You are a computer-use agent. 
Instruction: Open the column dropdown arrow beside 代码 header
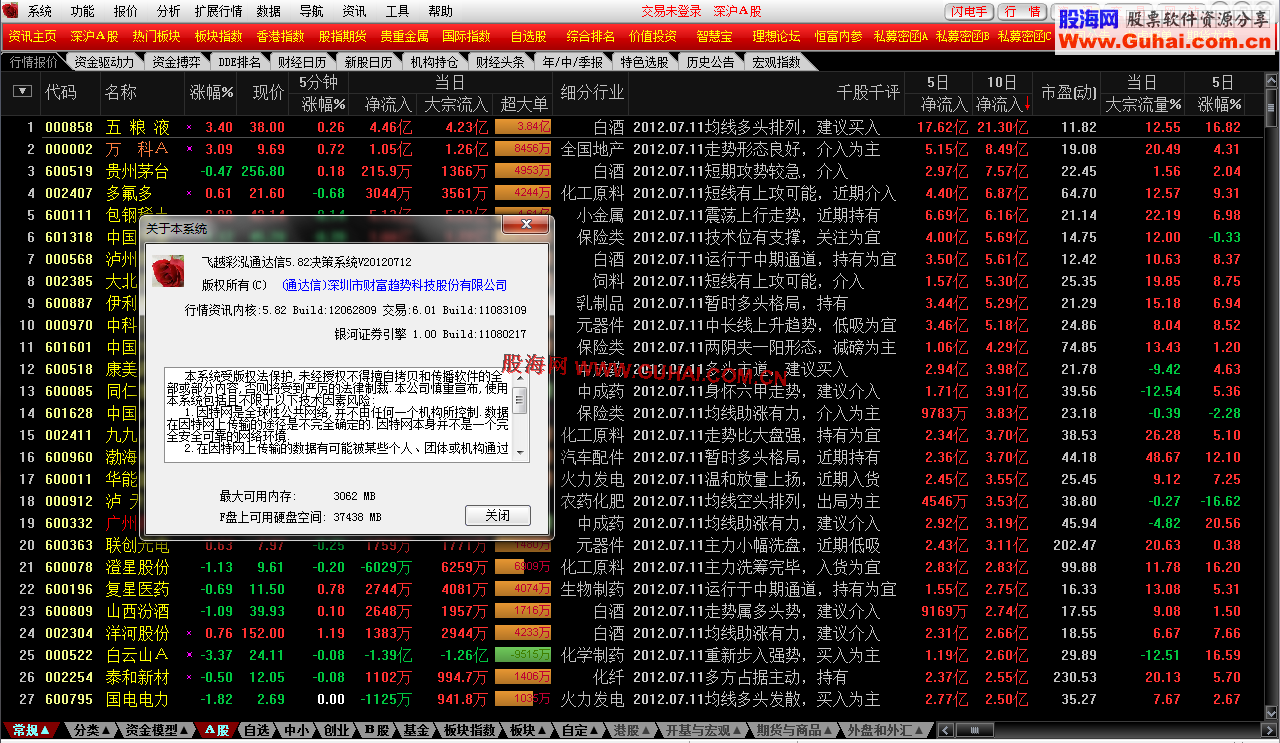22,91
